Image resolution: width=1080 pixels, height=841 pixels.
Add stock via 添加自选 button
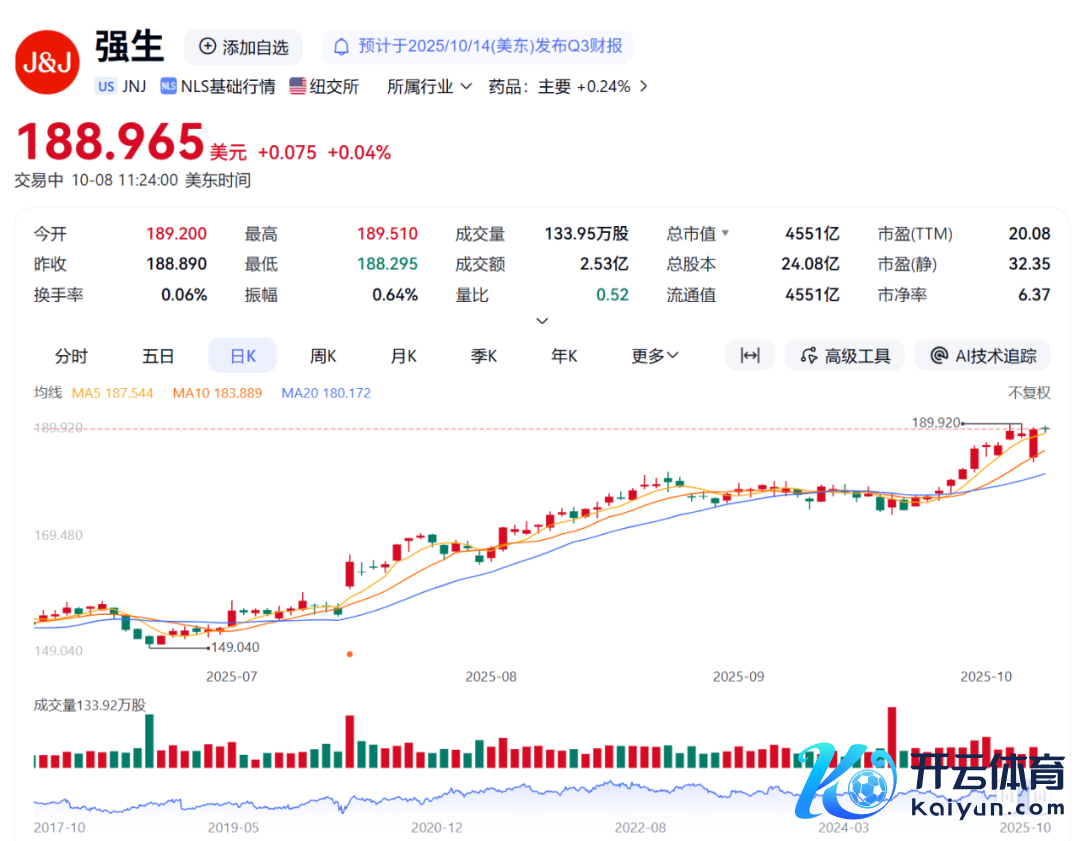tap(243, 47)
